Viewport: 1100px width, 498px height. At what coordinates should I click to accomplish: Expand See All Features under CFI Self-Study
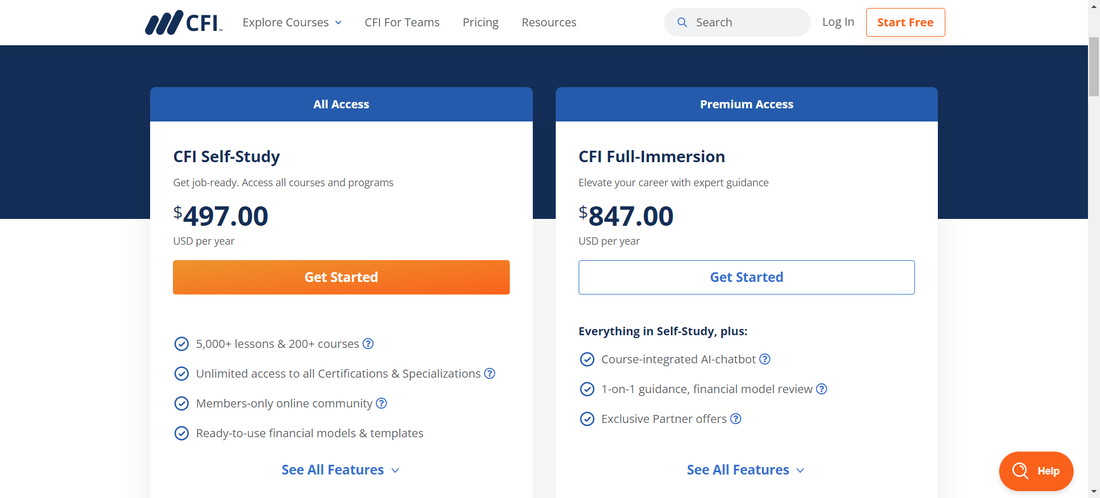[340, 469]
